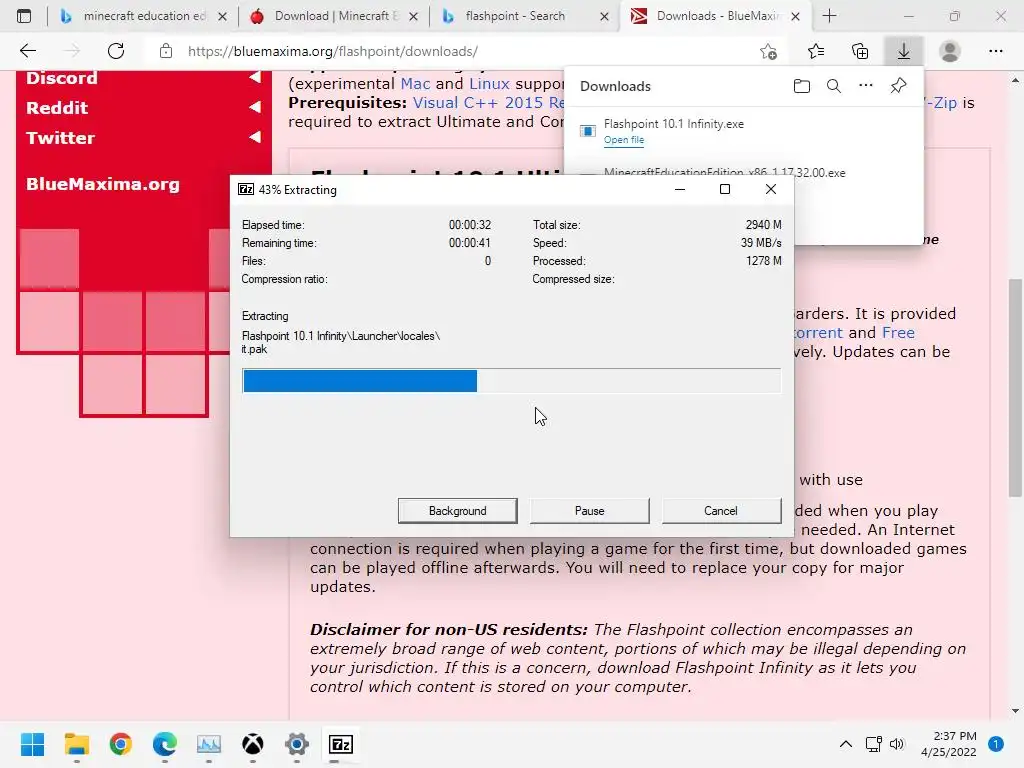The height and width of the screenshot is (768, 1024).
Task: Open Xbox app from taskbar
Action: click(x=253, y=744)
